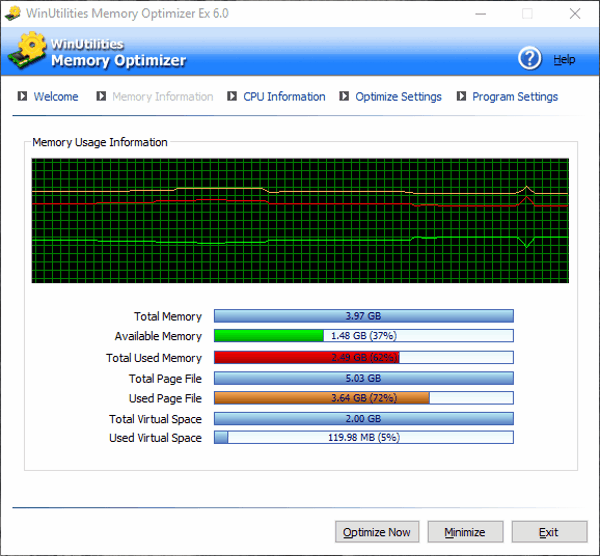The width and height of the screenshot is (600, 556).
Task: Click the Total Virtual Space label
Action: 155,419
